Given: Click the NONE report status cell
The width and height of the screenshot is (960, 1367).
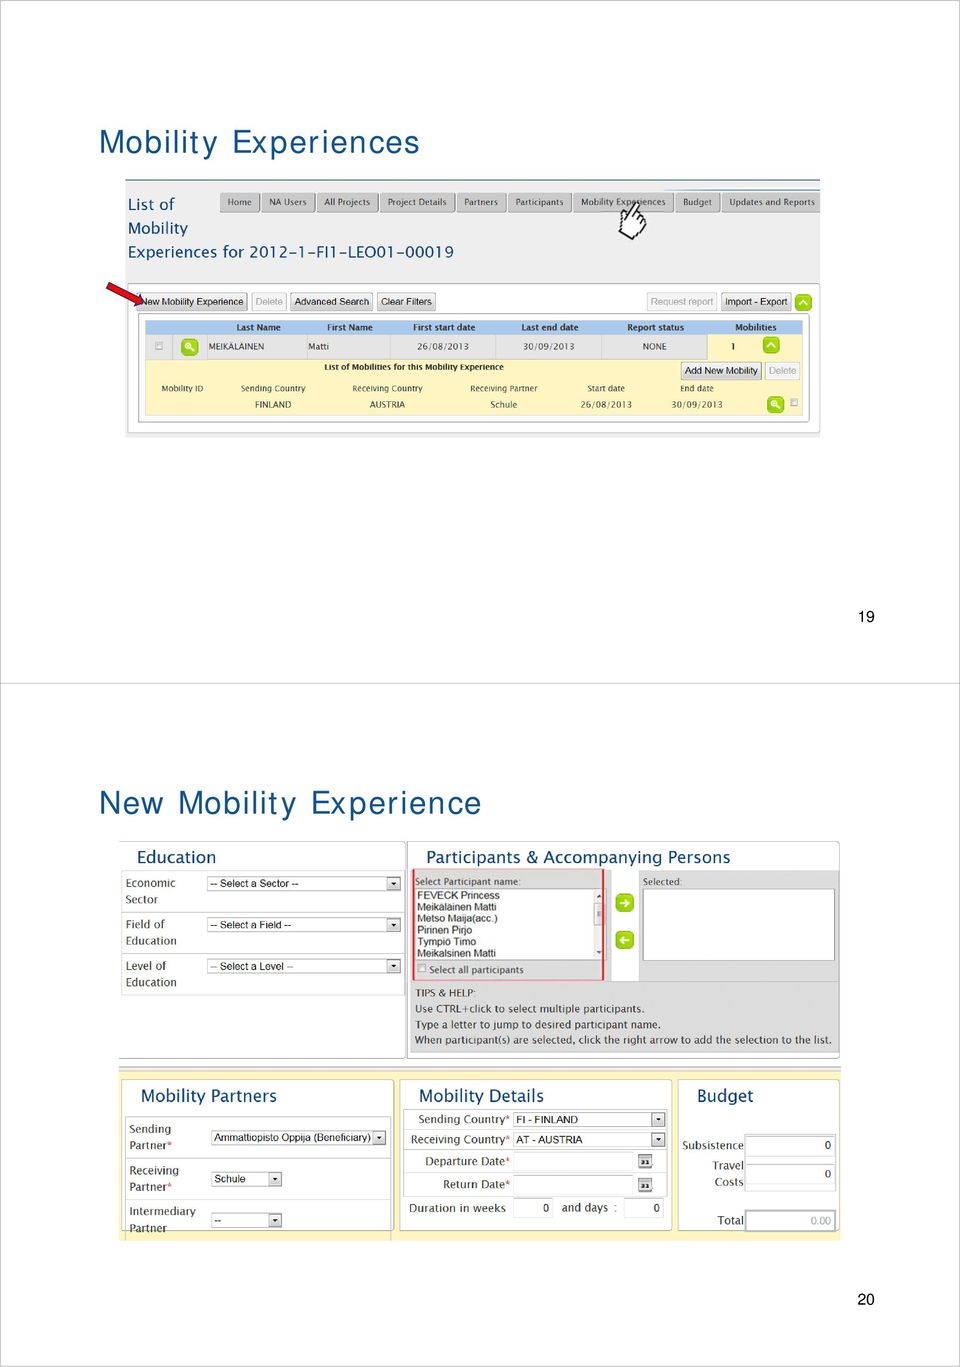Looking at the screenshot, I should (654, 347).
